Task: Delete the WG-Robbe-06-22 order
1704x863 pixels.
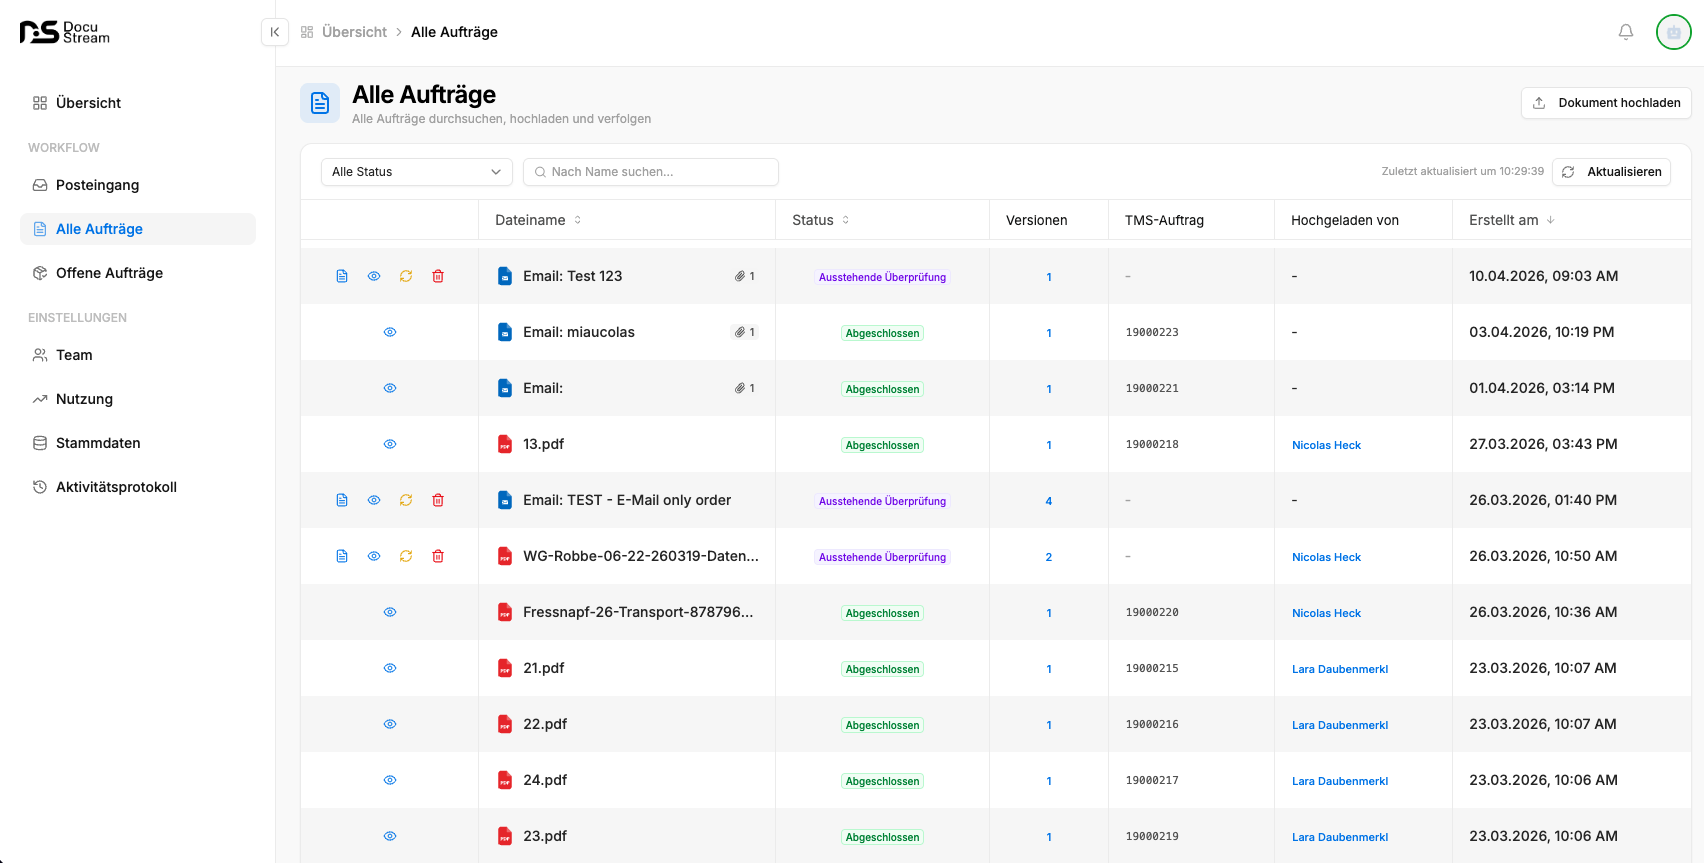Action: (438, 556)
